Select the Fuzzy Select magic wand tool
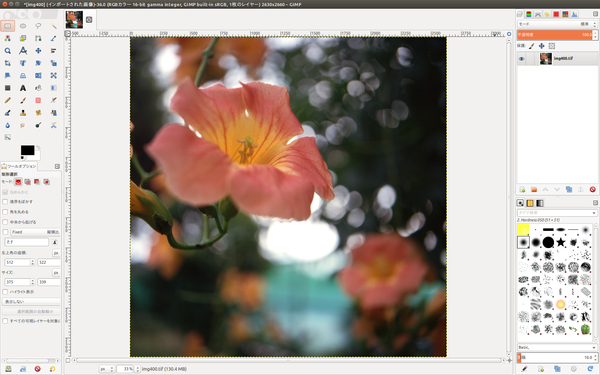600x375 pixels. pos(54,26)
